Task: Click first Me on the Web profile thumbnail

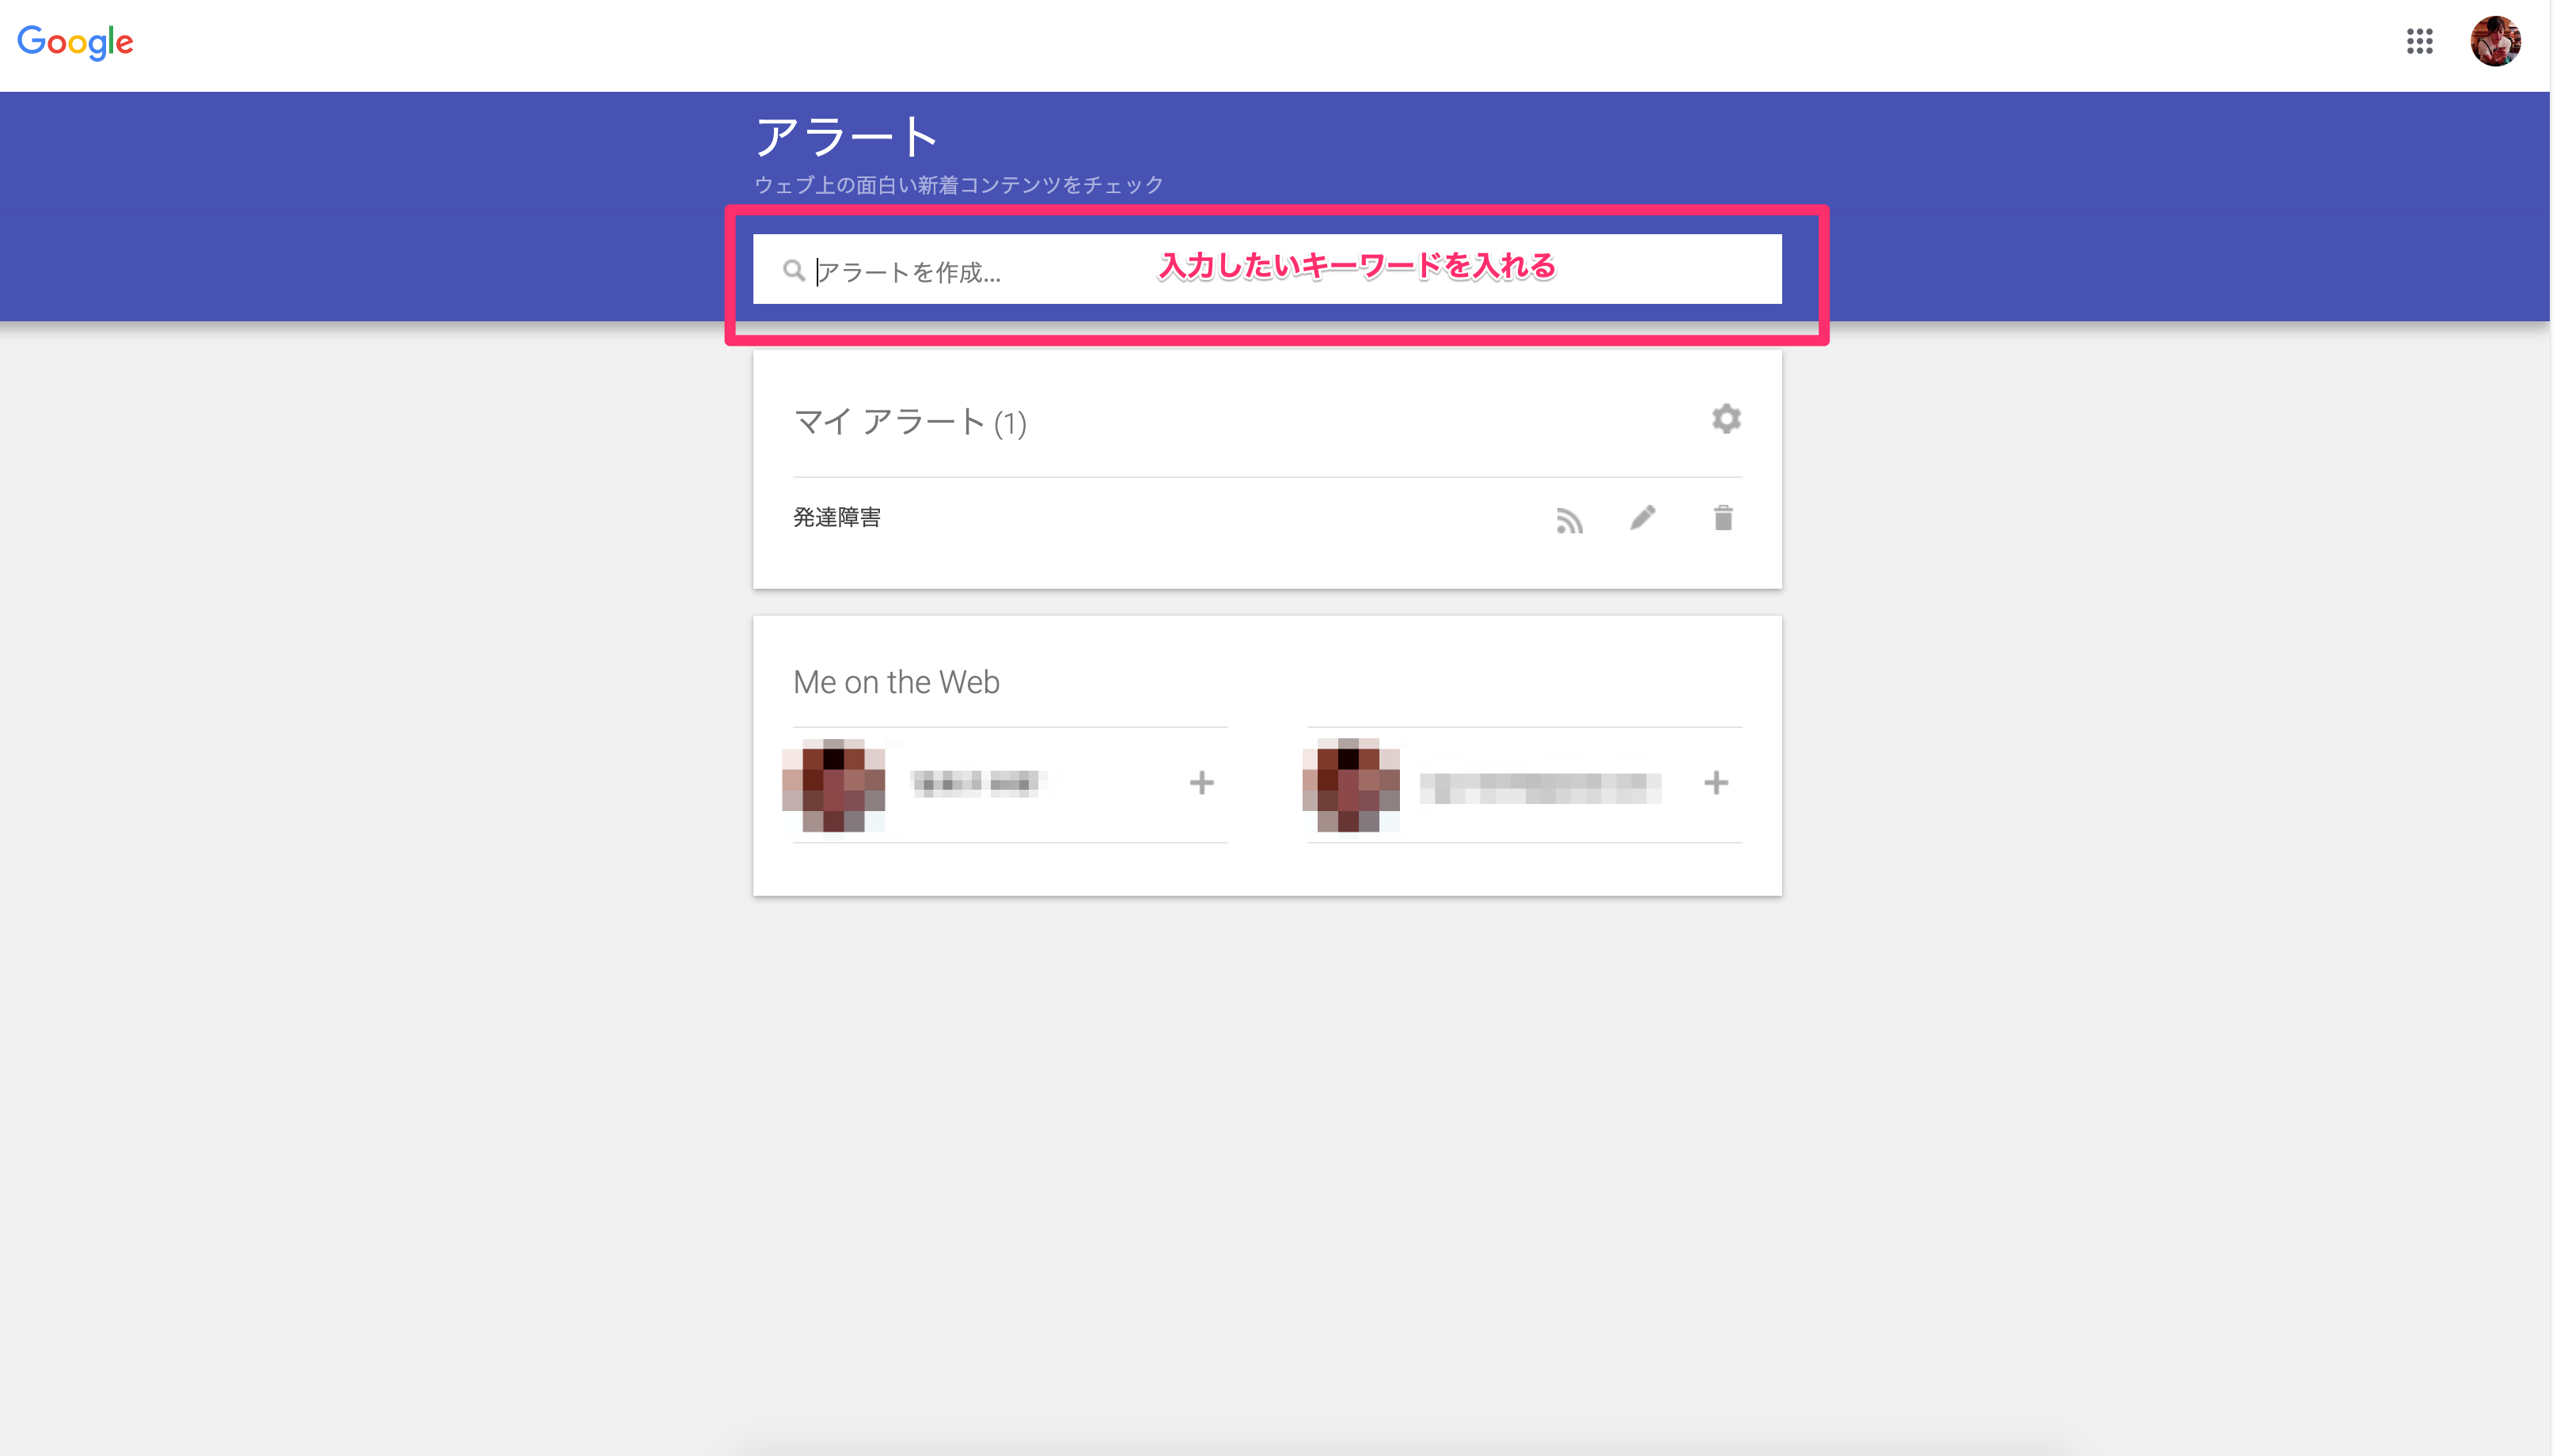Action: tap(833, 785)
